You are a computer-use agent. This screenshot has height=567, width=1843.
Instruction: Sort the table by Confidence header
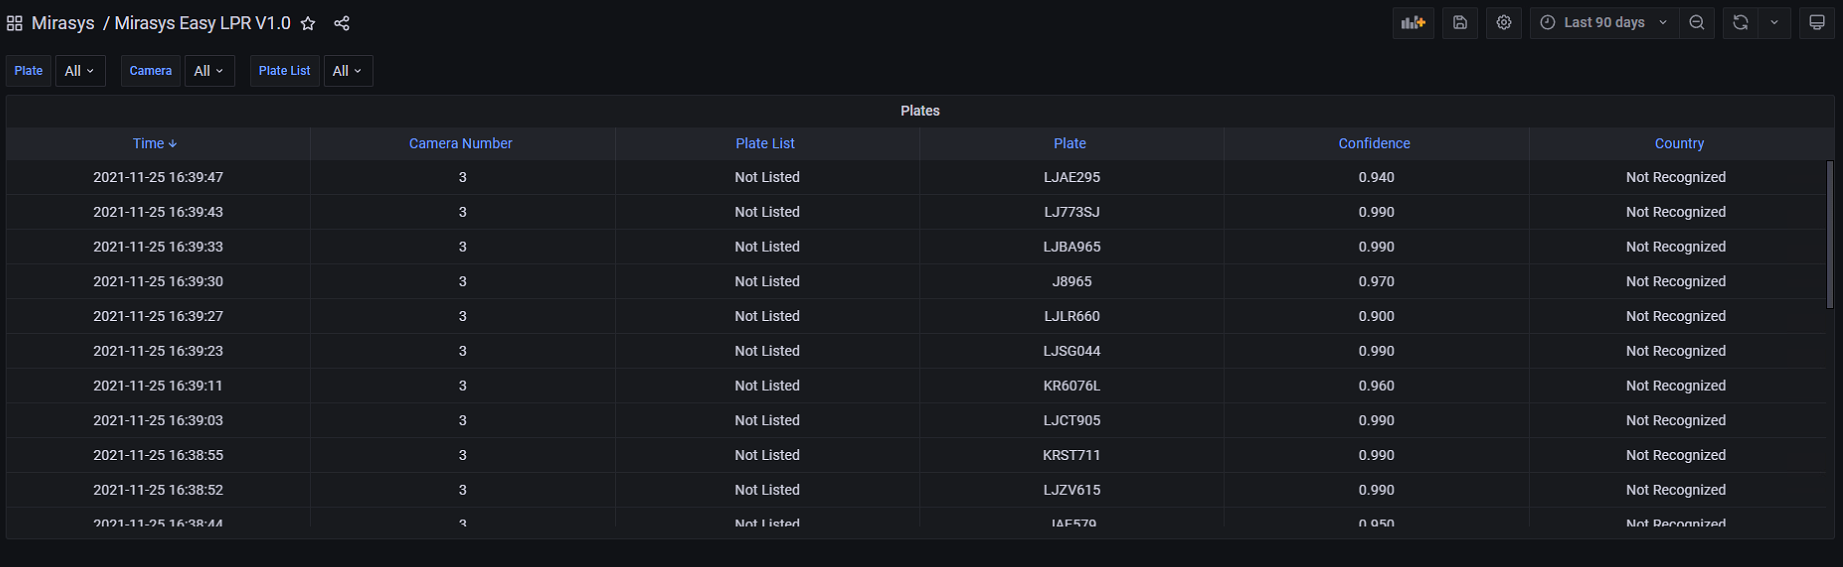pos(1374,144)
